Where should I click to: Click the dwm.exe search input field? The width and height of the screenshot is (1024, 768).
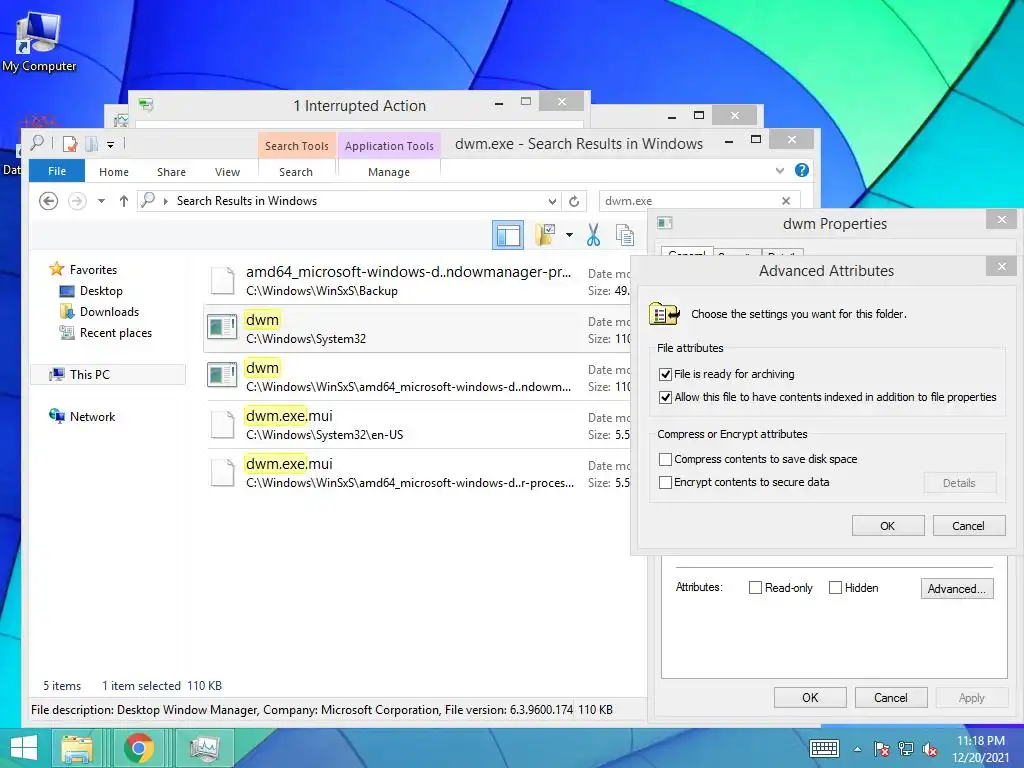pos(689,200)
